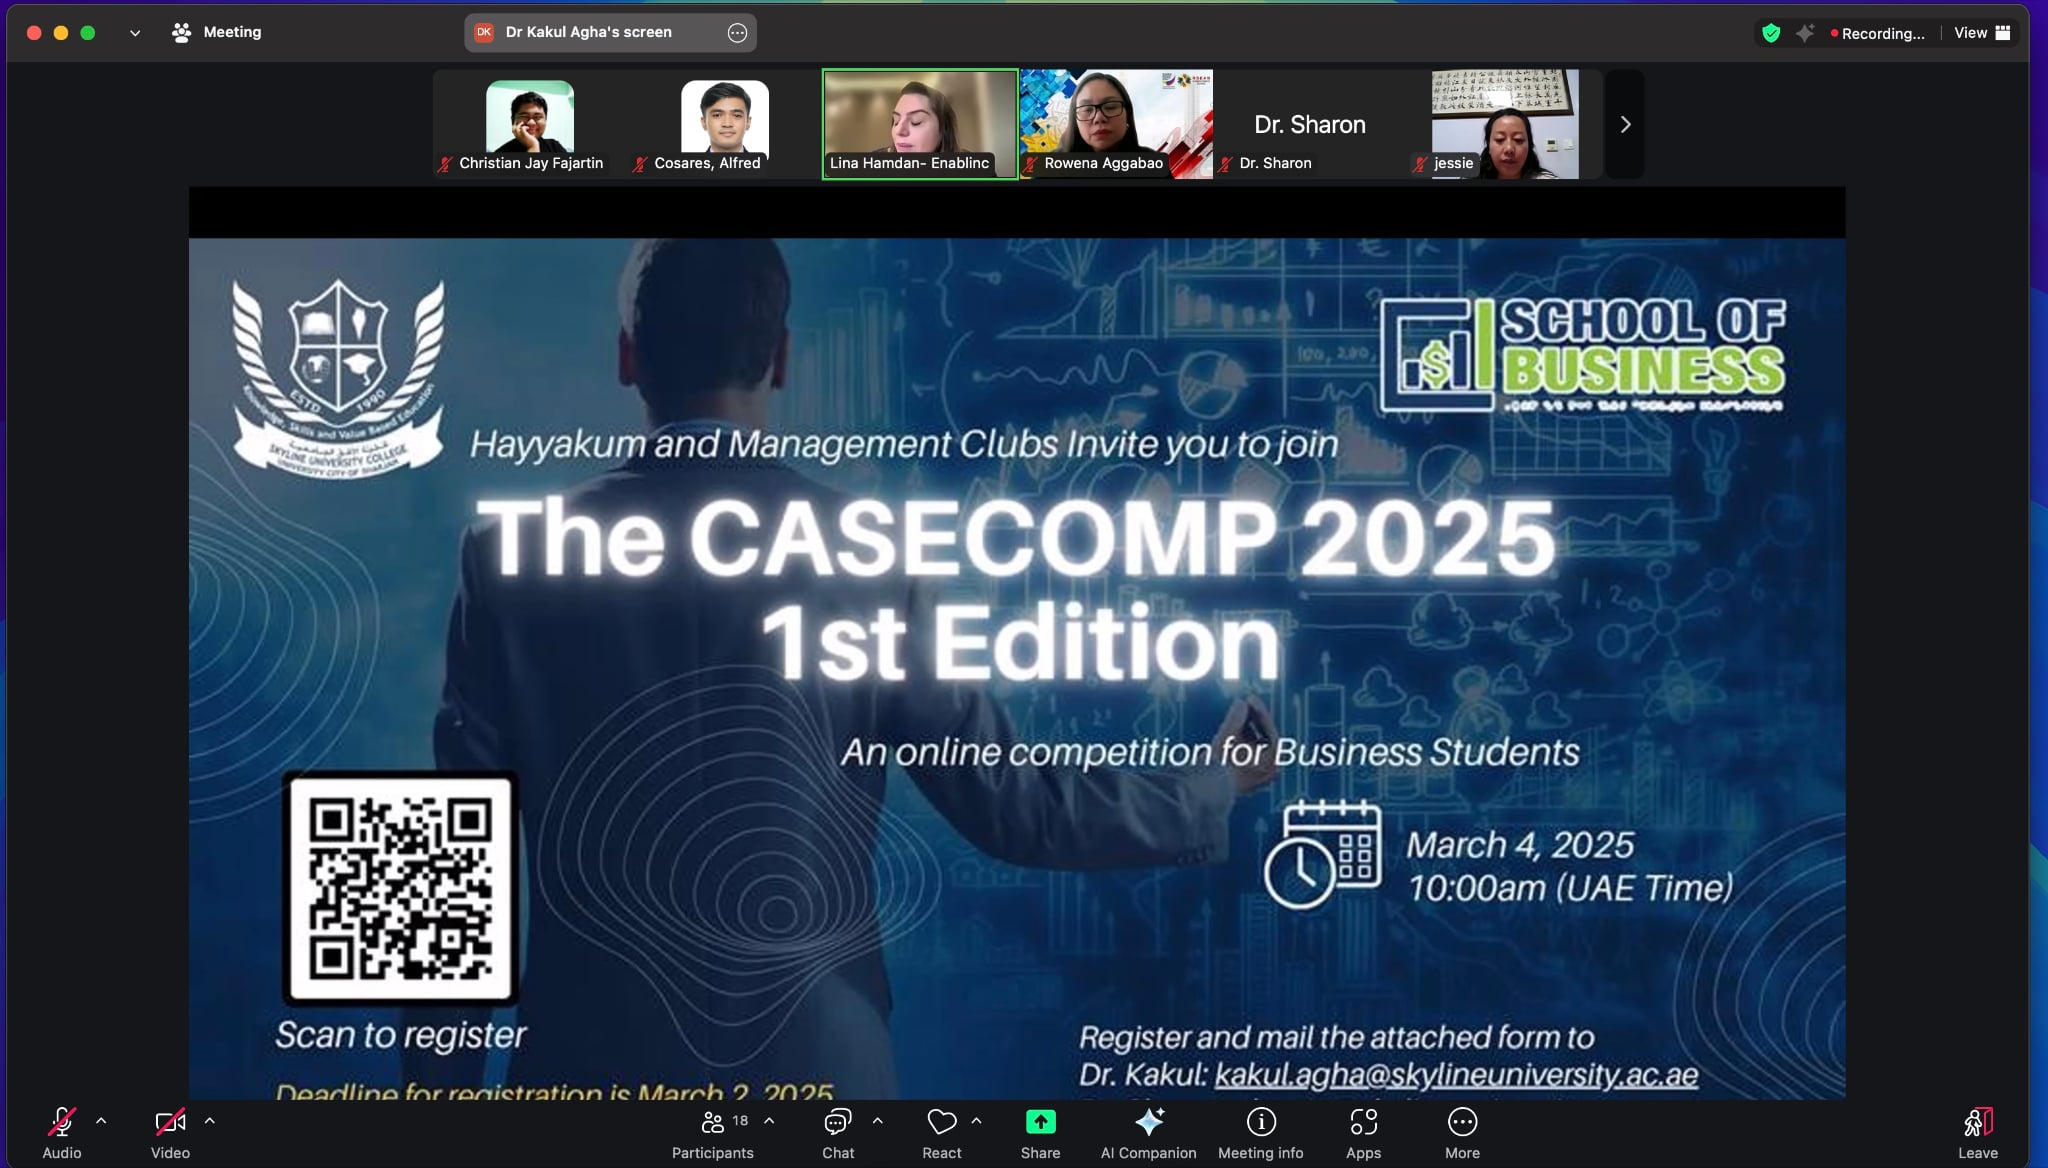Open the Chat panel

click(837, 1123)
